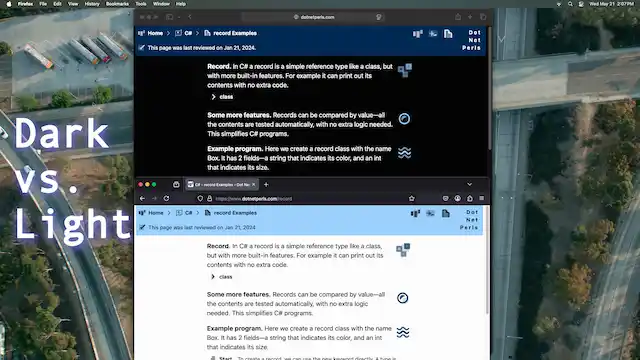Open the Bookmarks menu
The image size is (640, 360).
tap(117, 4)
